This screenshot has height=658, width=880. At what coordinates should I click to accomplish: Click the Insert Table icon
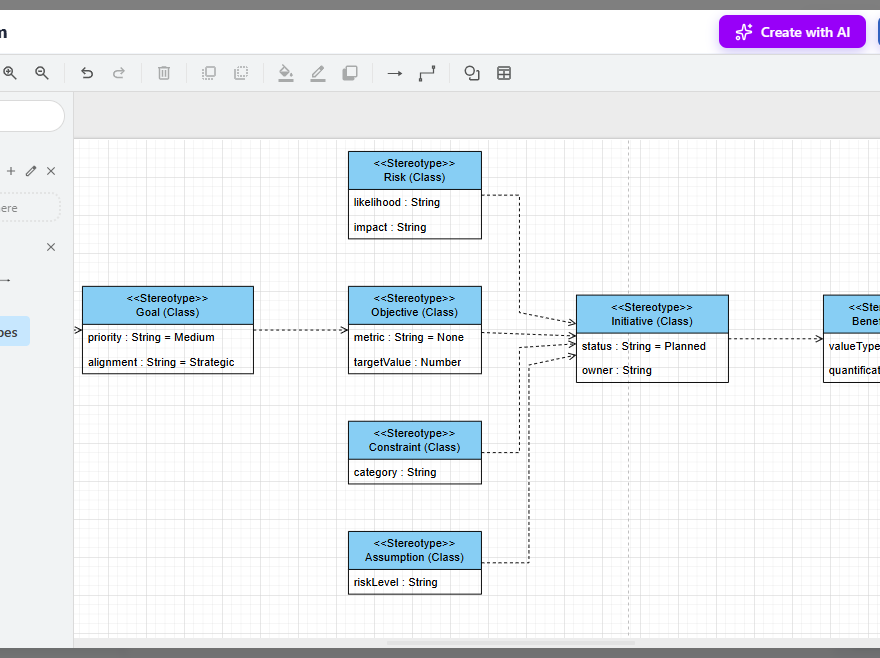[504, 73]
